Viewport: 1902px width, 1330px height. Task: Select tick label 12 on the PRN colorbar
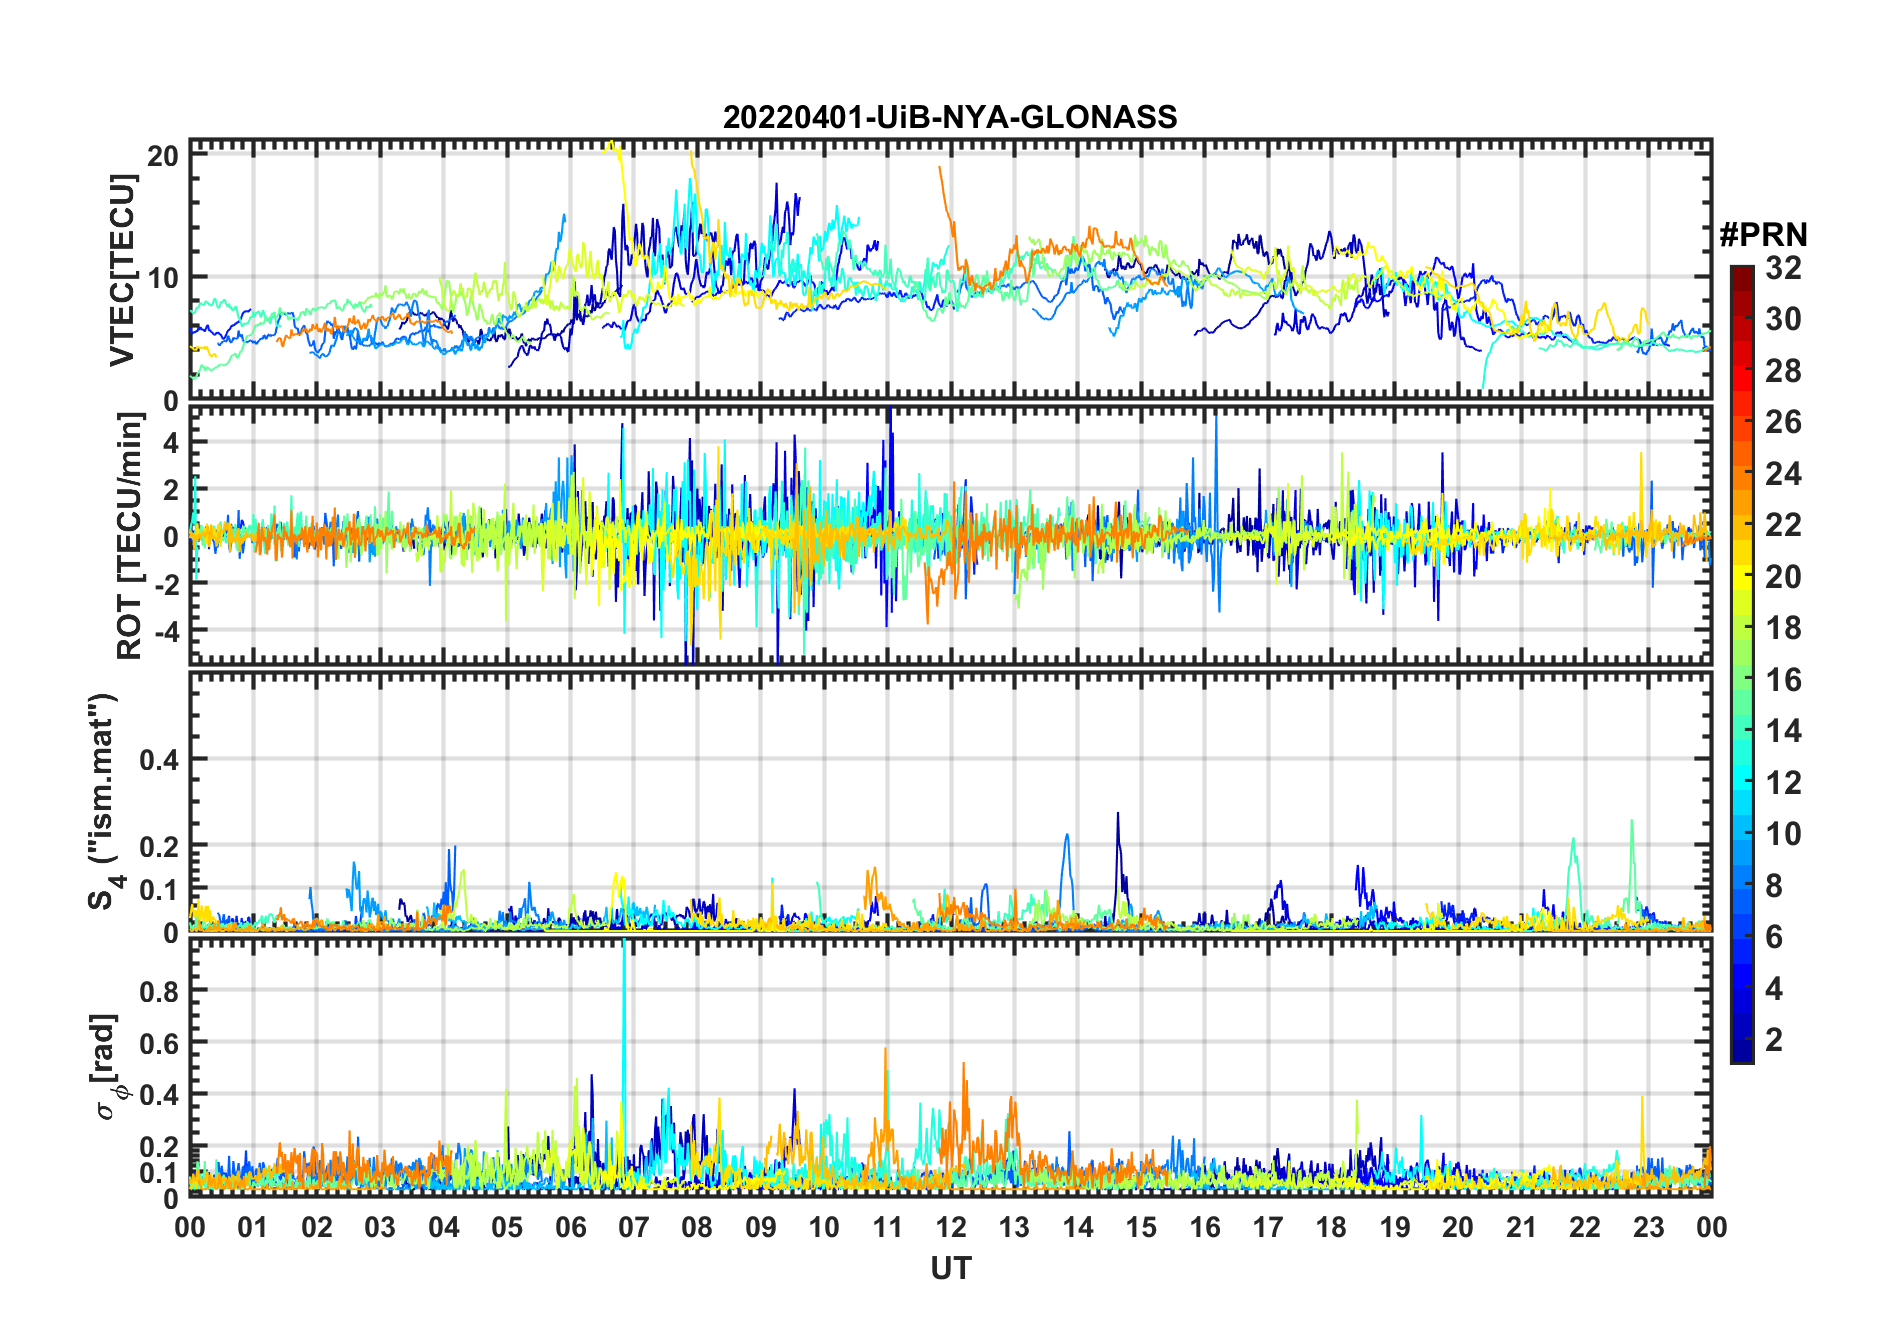click(1783, 782)
